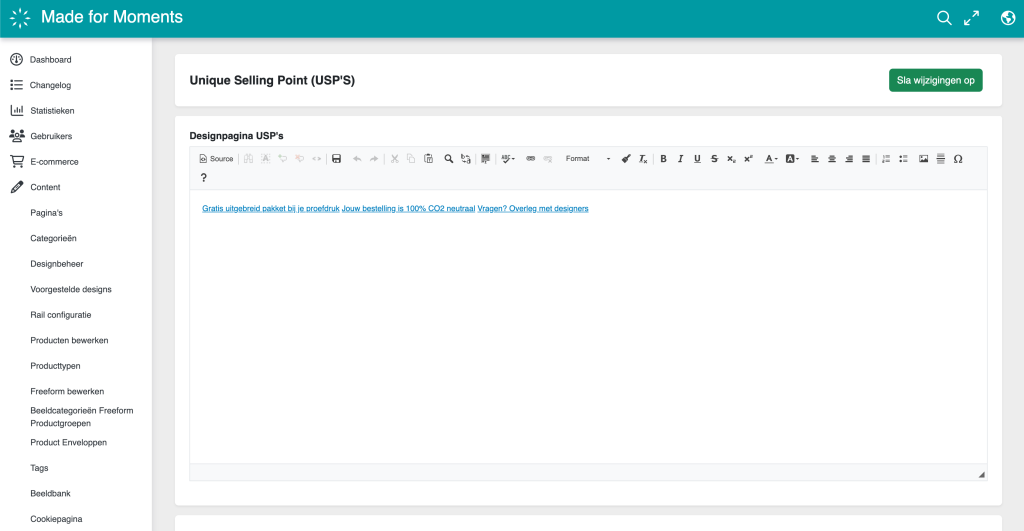Open the Format dropdown
1024x531 pixels.
[x=587, y=159]
